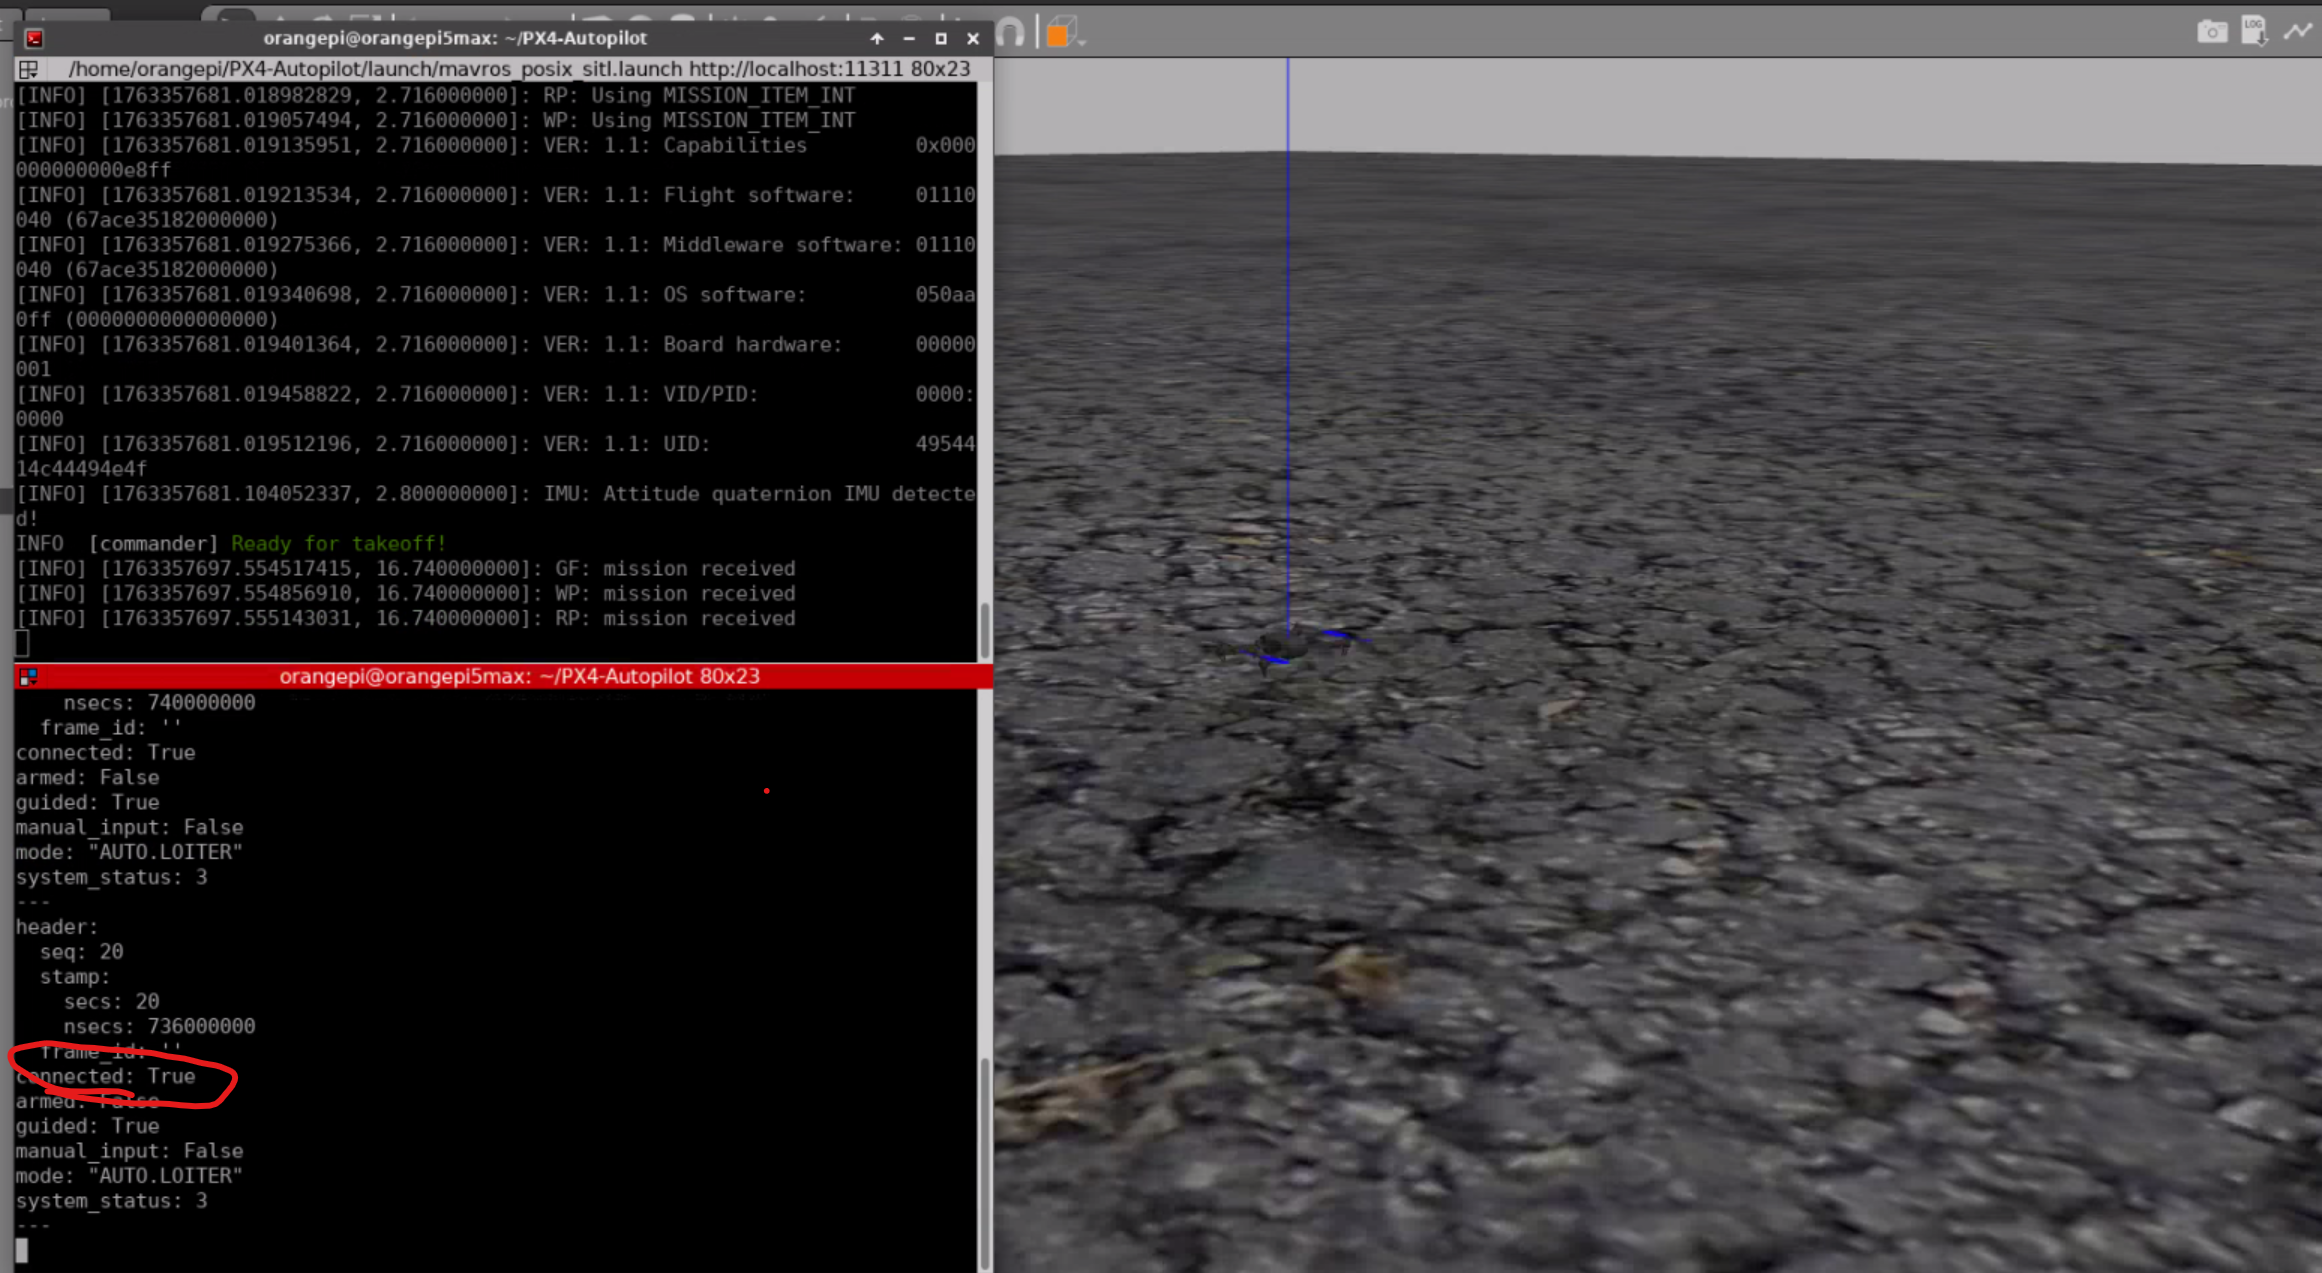The height and width of the screenshot is (1273, 2322).
Task: Minimize the PX4-Autopilot terminal window
Action: pyautogui.click(x=909, y=38)
